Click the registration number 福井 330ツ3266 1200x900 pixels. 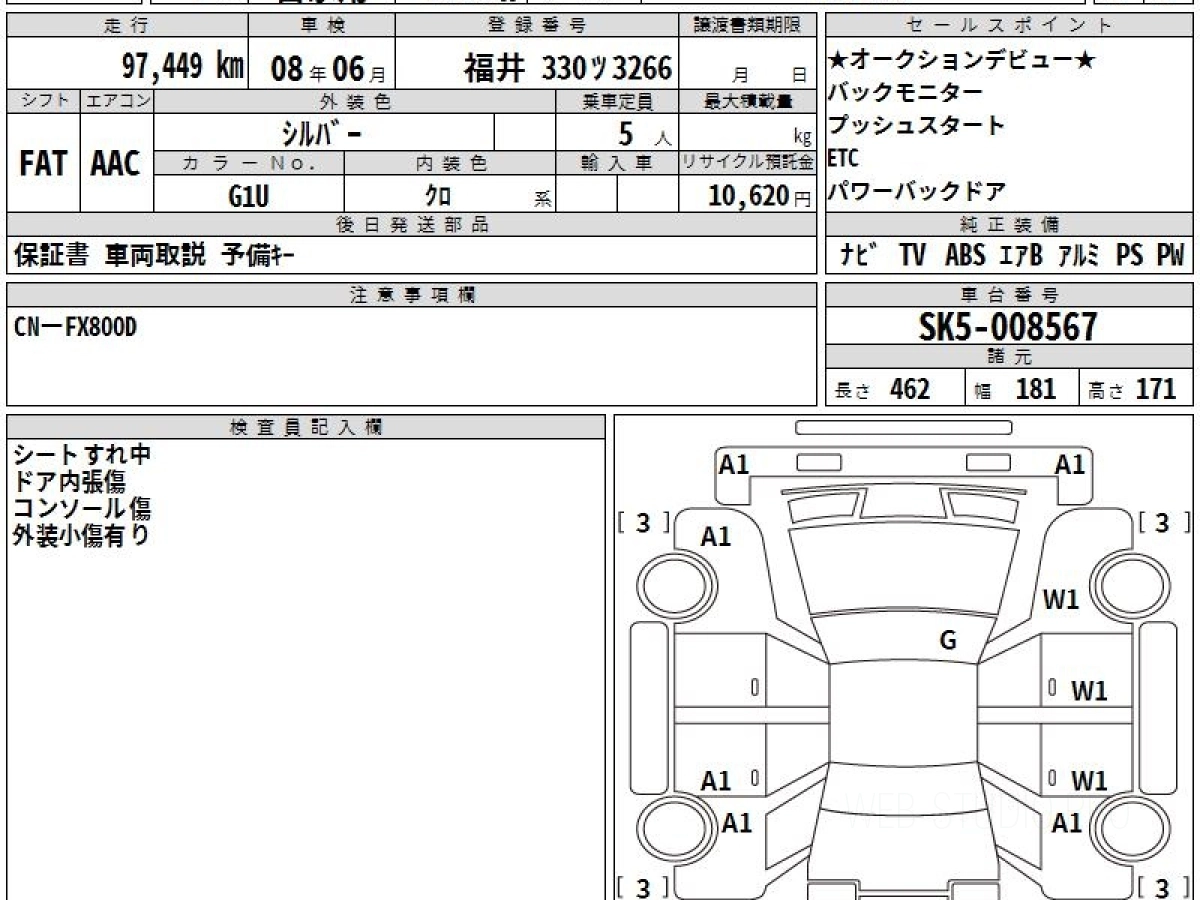567,68
